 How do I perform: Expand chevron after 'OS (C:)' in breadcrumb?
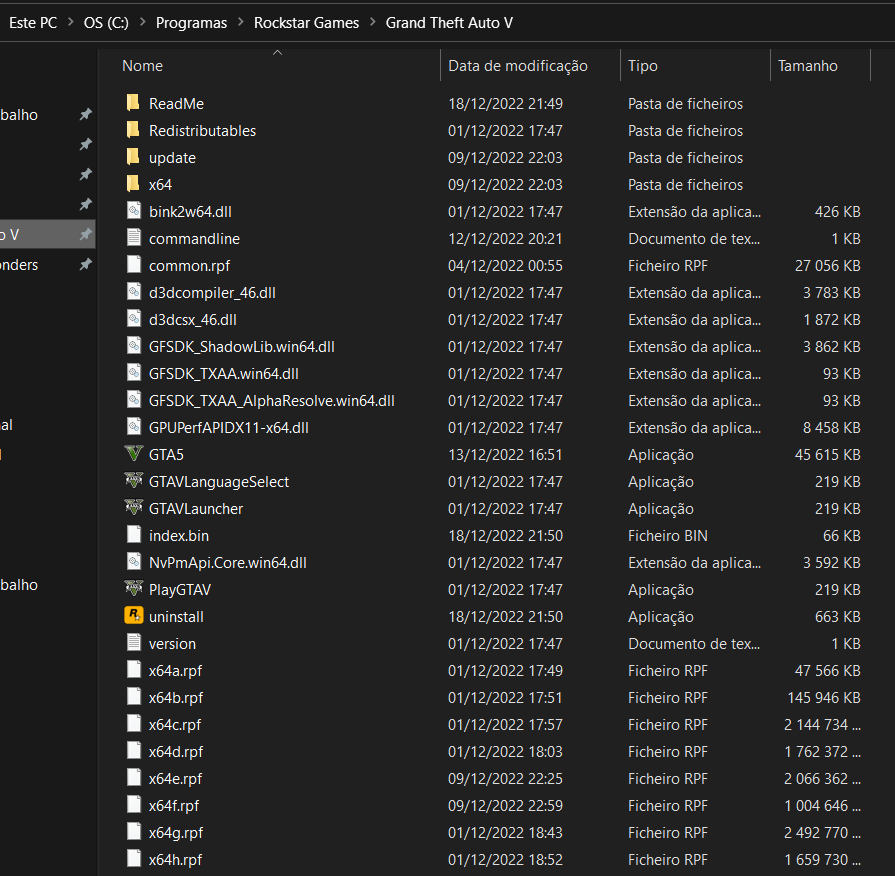143,22
